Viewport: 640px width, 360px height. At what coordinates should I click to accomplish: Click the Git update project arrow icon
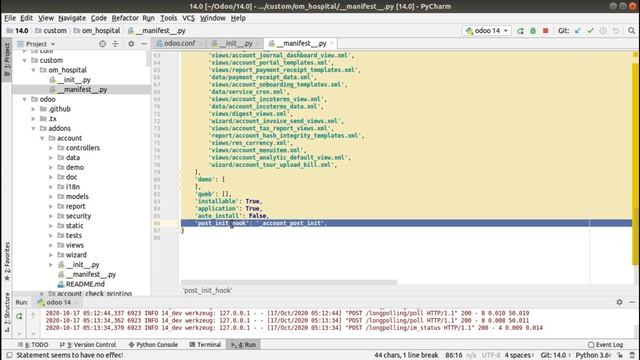[577, 31]
